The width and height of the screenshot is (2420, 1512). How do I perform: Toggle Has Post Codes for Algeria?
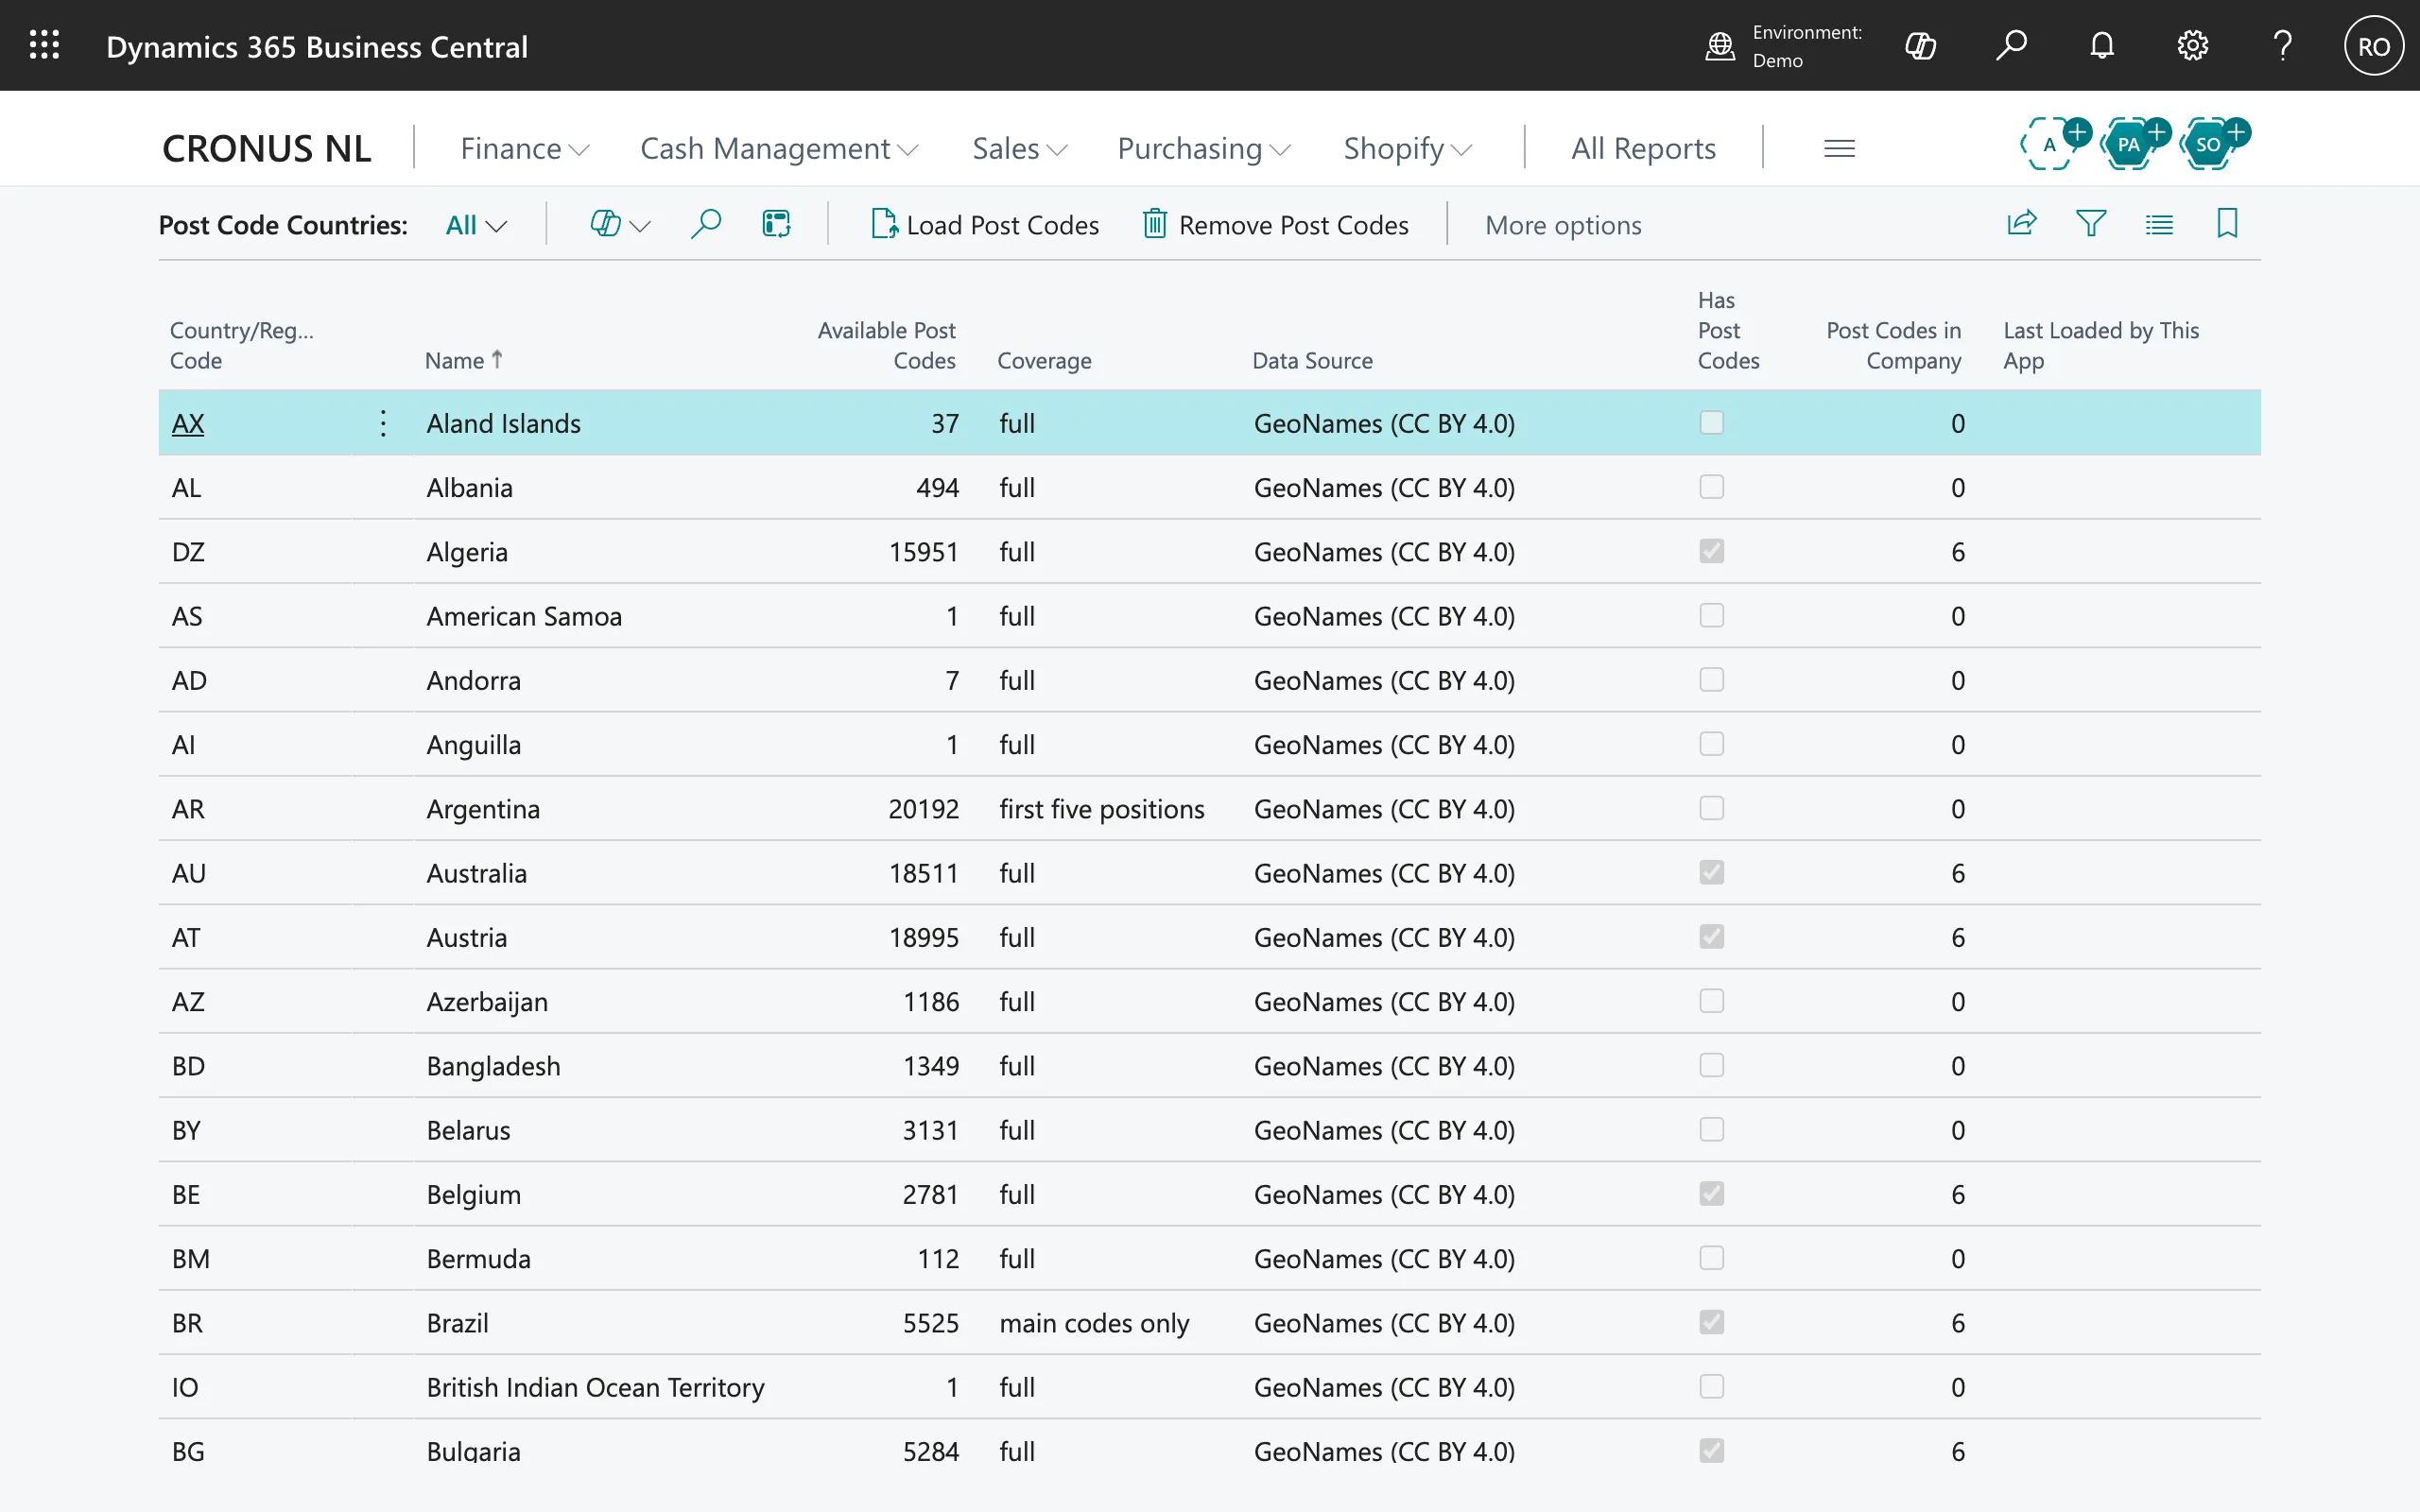(x=1711, y=551)
